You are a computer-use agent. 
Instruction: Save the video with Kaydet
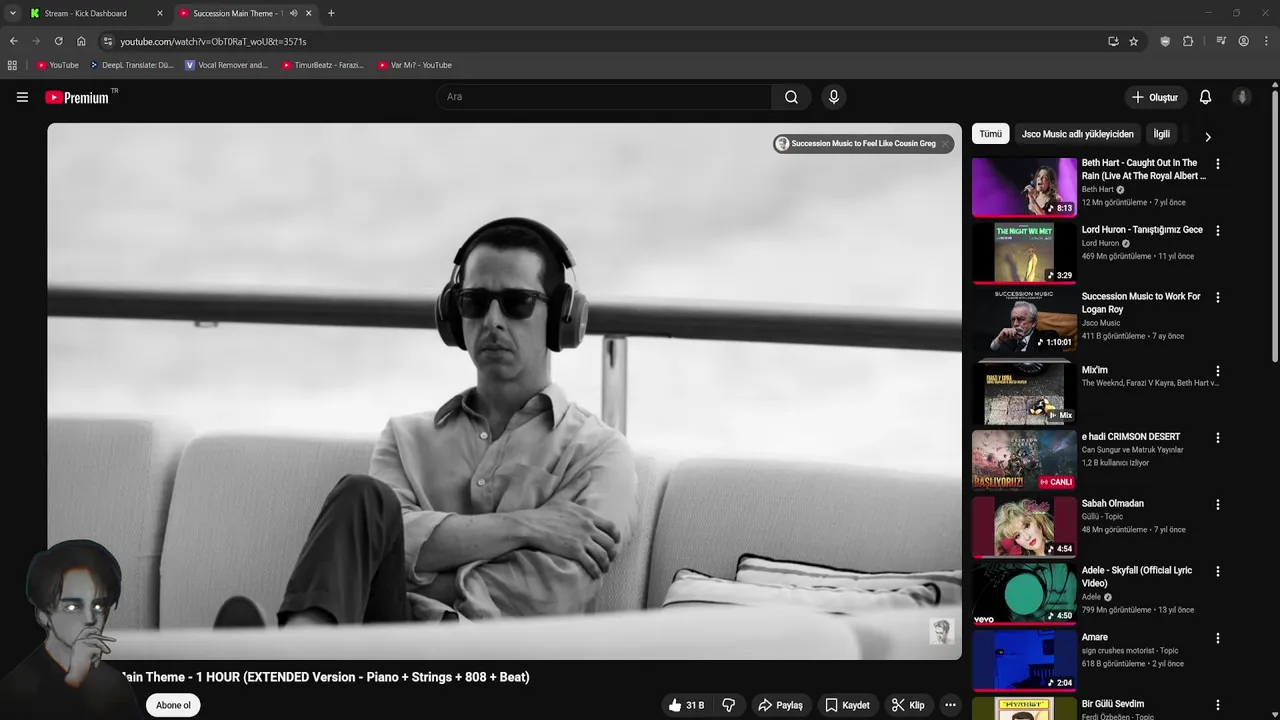(x=847, y=705)
